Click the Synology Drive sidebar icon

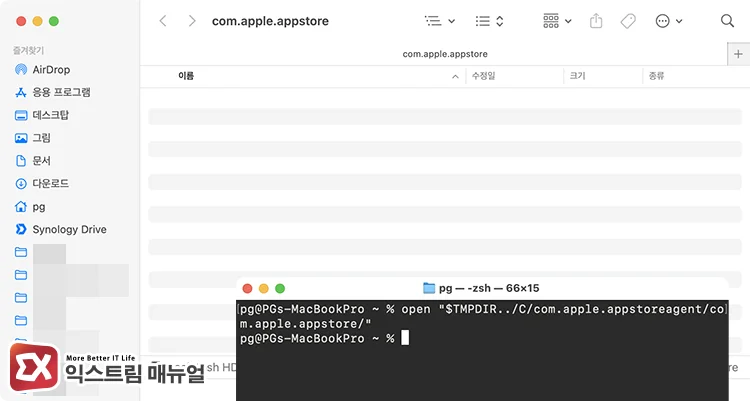pyautogui.click(x=21, y=229)
